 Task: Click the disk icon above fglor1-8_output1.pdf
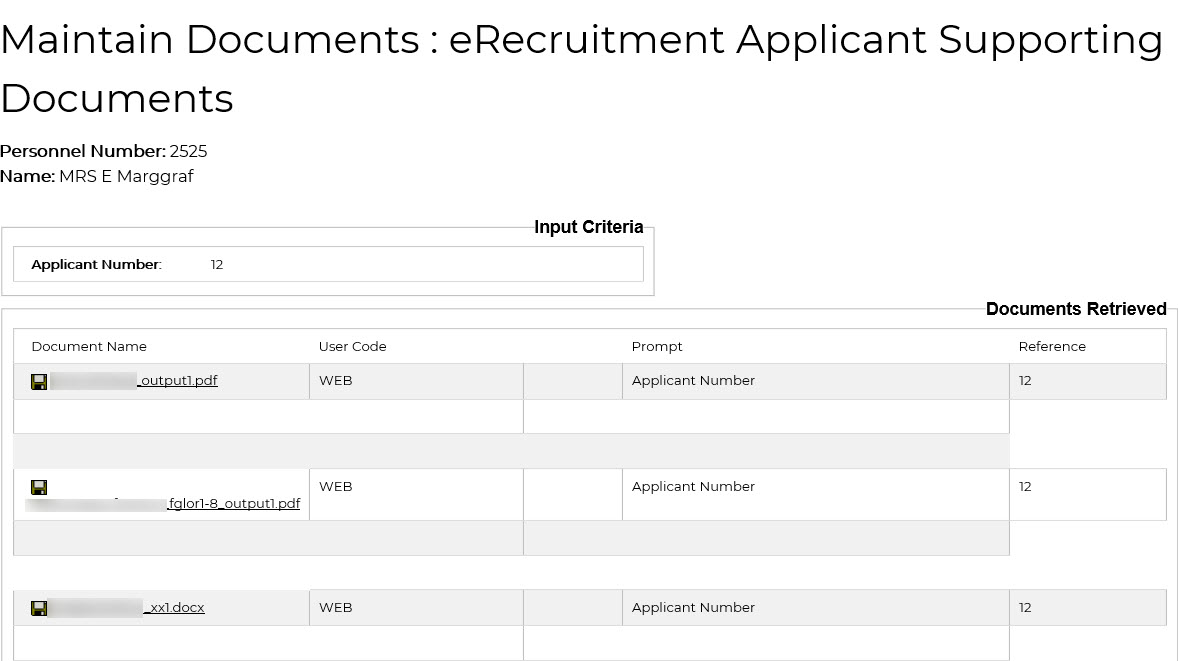tap(39, 487)
